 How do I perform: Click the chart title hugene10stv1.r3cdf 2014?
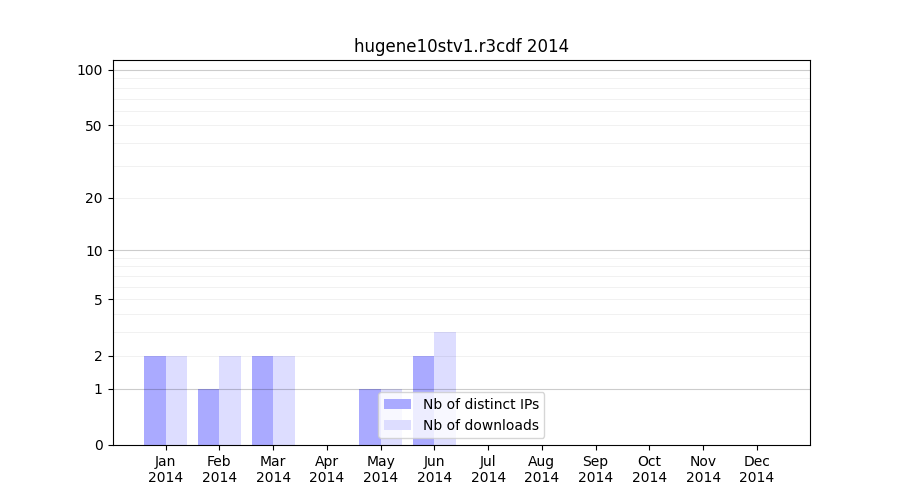[461, 46]
